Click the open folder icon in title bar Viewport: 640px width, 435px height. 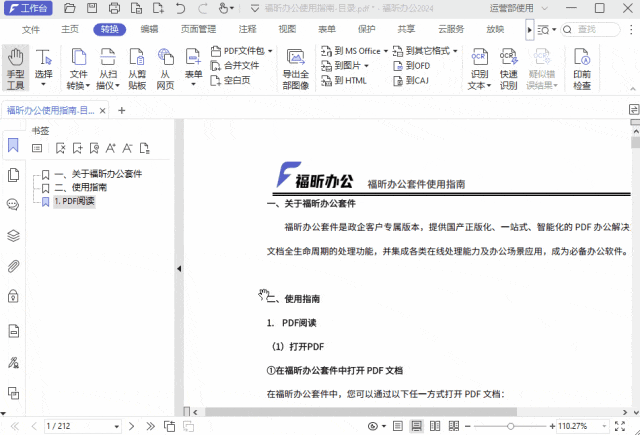pos(70,8)
